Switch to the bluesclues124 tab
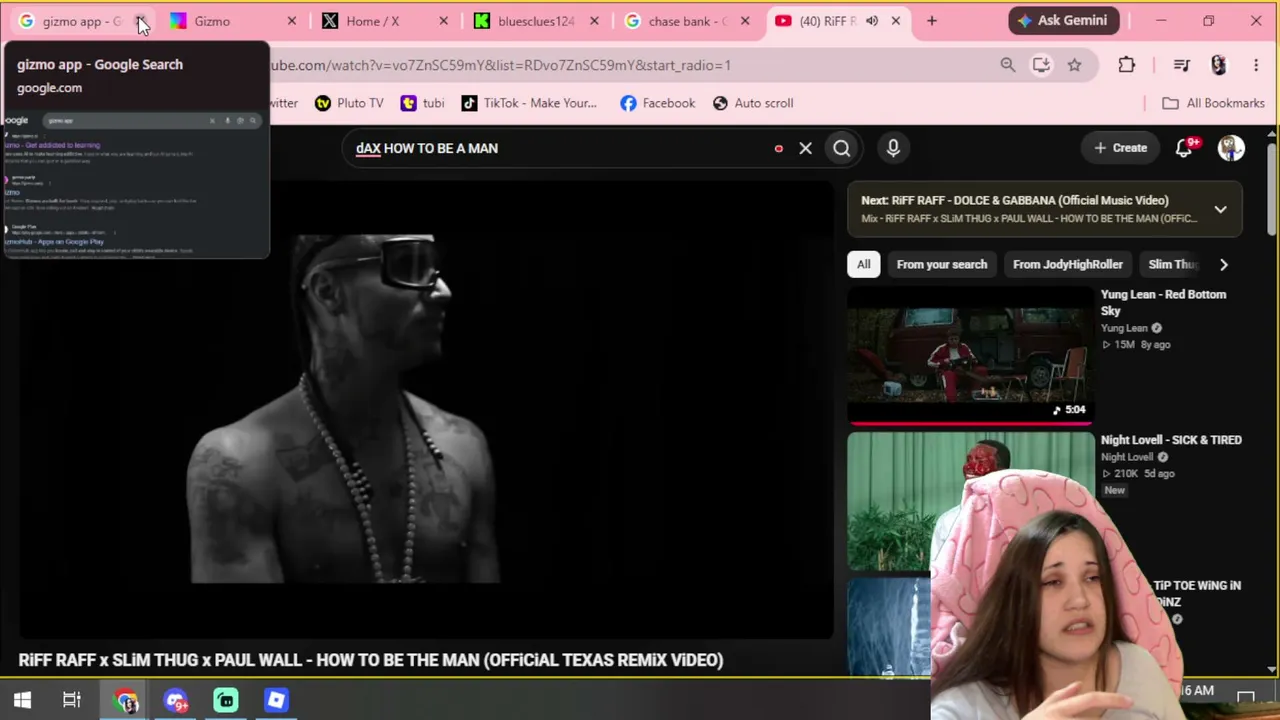Image resolution: width=1280 pixels, height=720 pixels. click(535, 21)
